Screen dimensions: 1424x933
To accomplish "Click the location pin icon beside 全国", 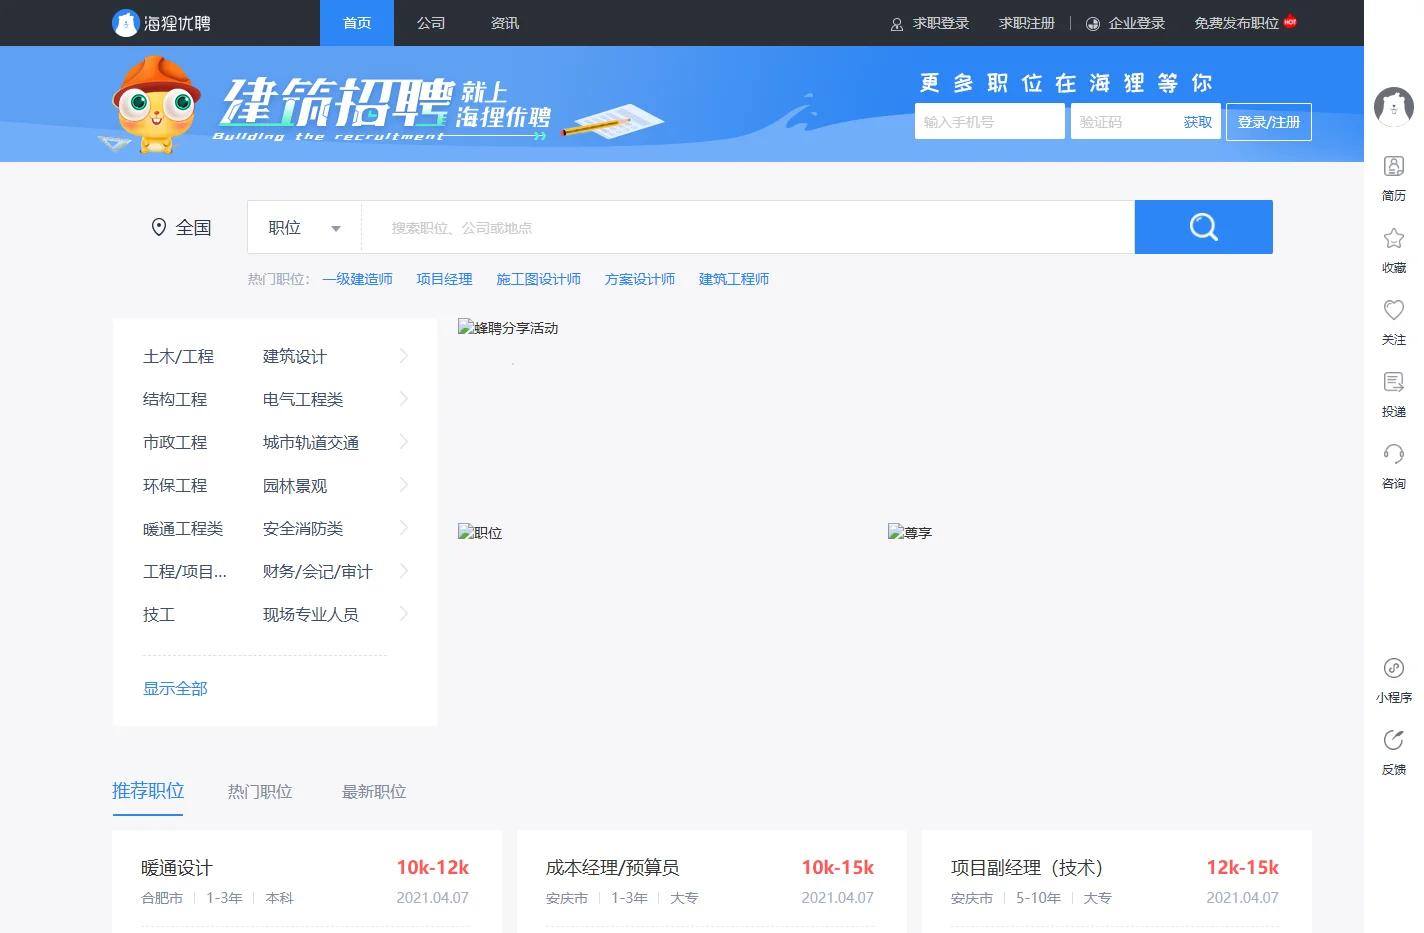I will (158, 227).
